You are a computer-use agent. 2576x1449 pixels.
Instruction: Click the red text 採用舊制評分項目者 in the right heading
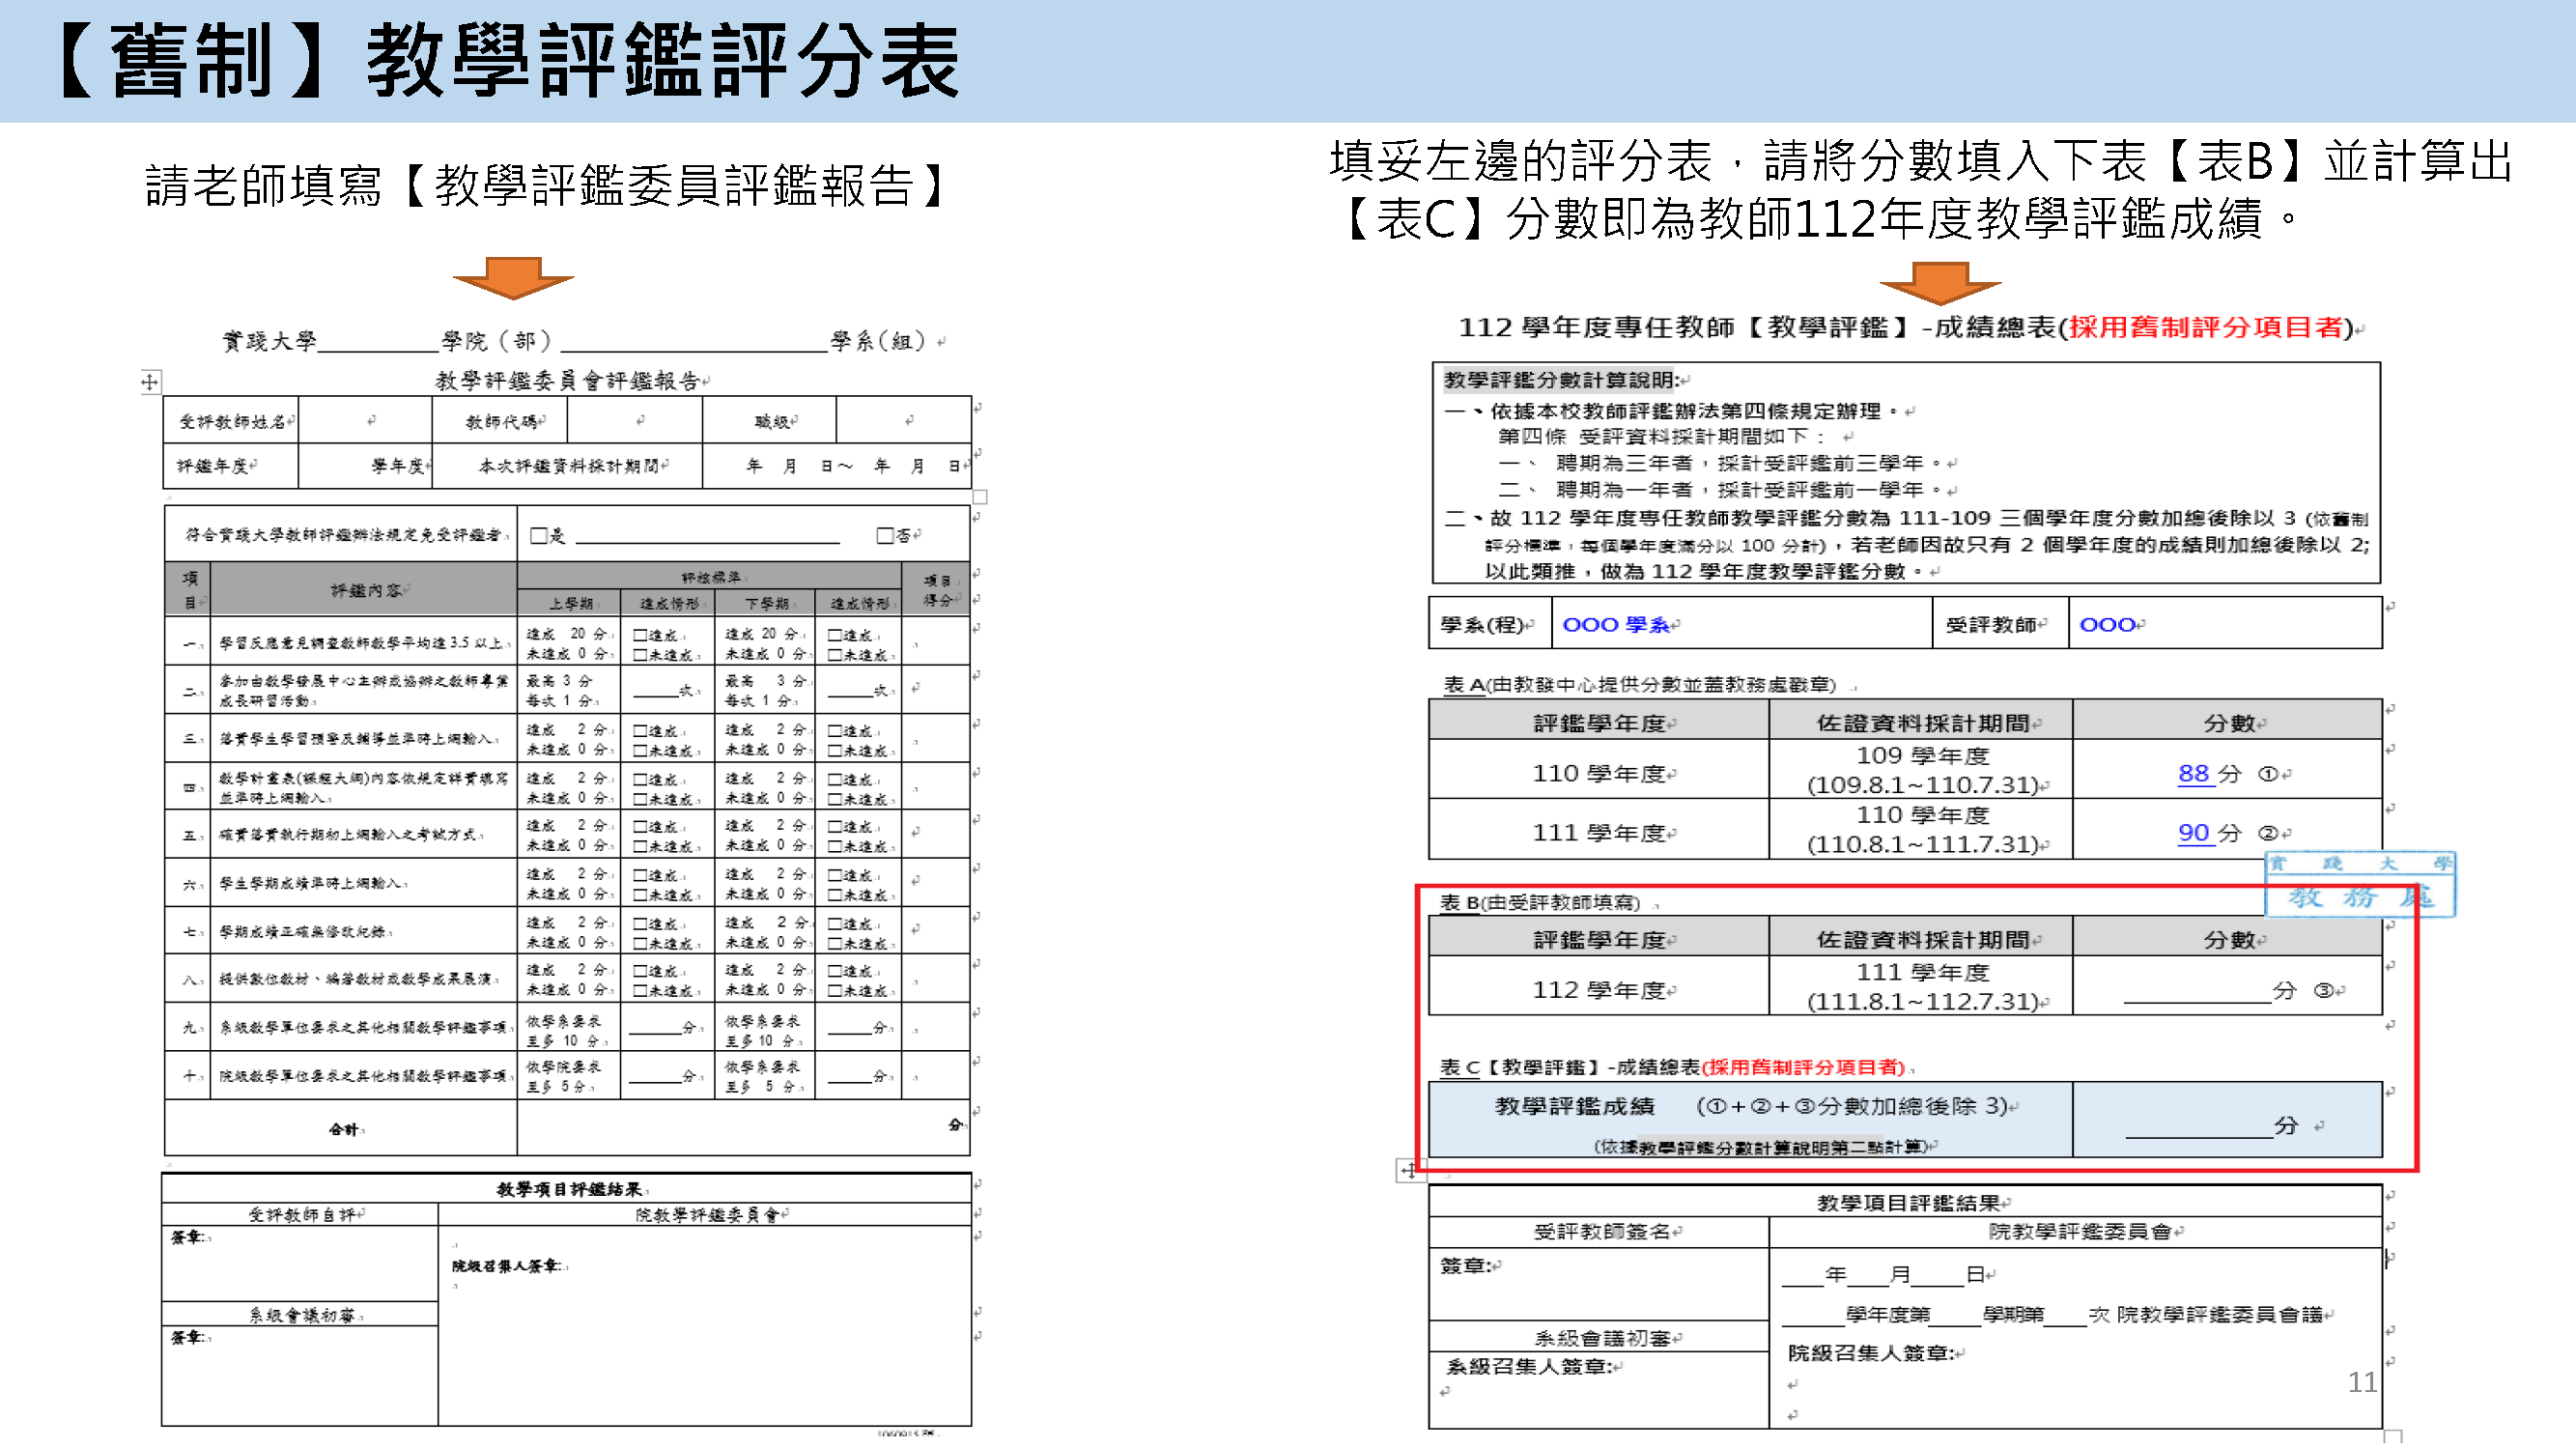[2205, 327]
